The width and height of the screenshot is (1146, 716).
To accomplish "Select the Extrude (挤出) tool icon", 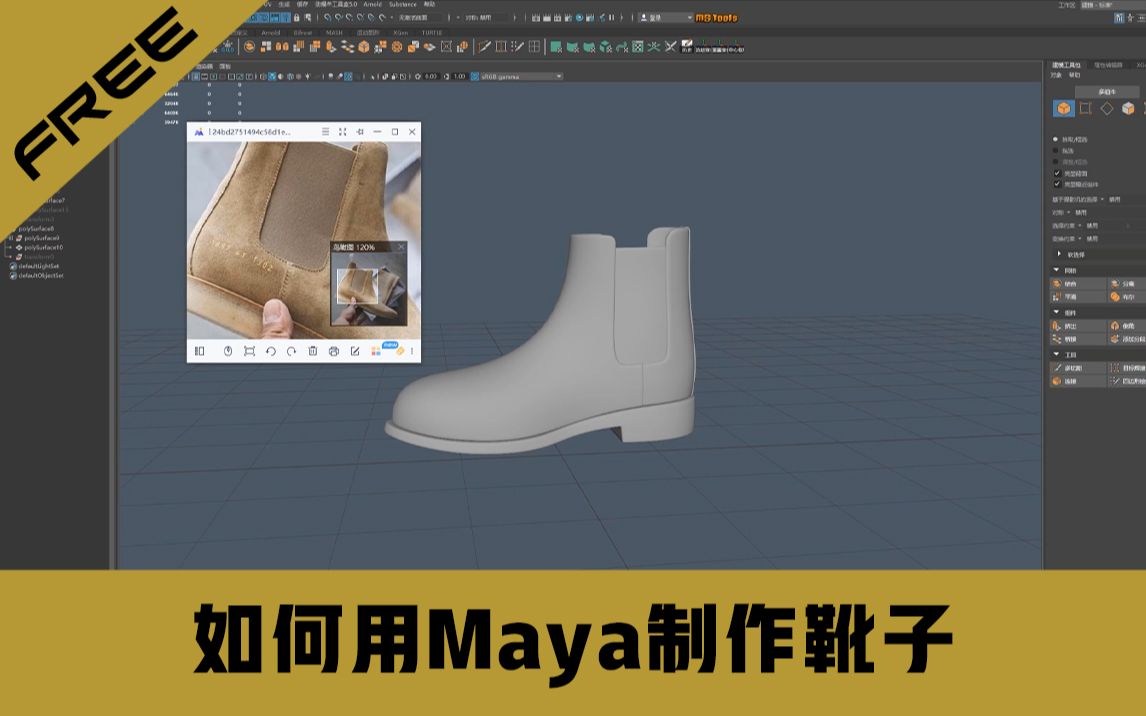I will (x=1055, y=326).
